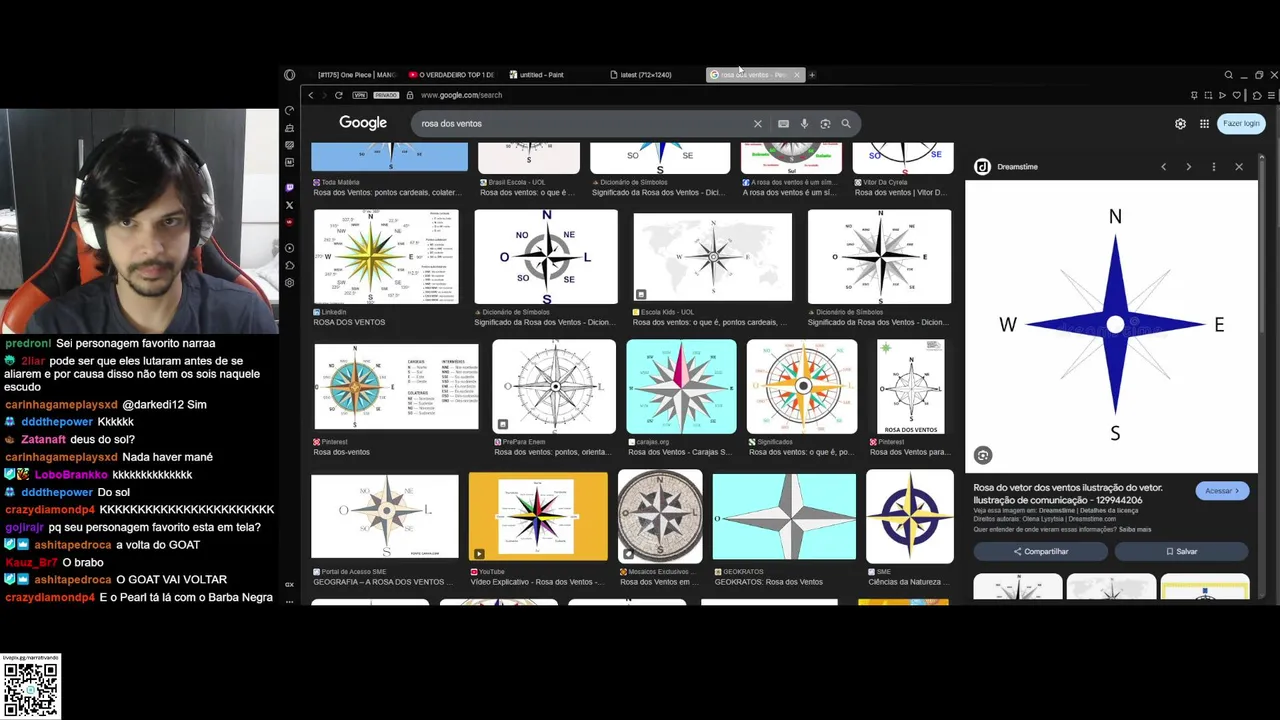Viewport: 1280px width, 720px height.
Task: Focus the www.google.com/search address bar
Action: [461, 95]
